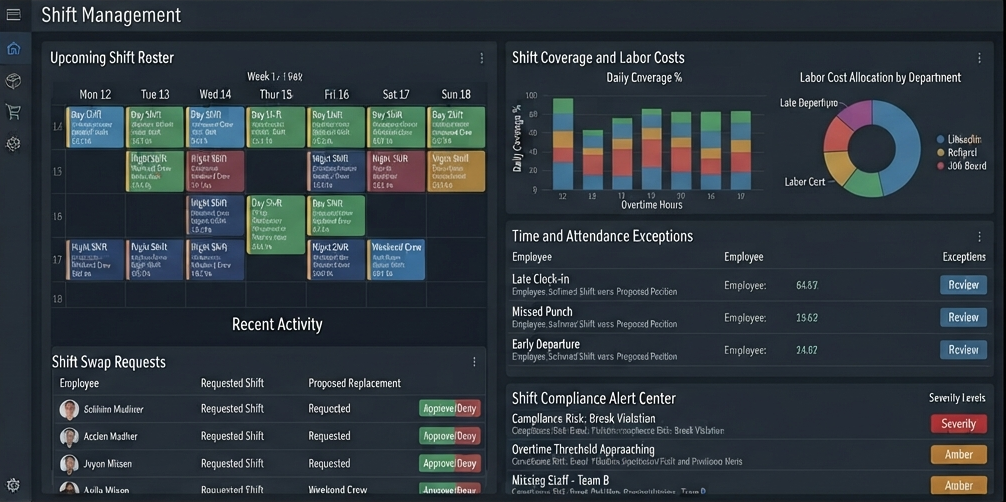Click tallest first bar in Daily Coverage chart

coord(563,144)
